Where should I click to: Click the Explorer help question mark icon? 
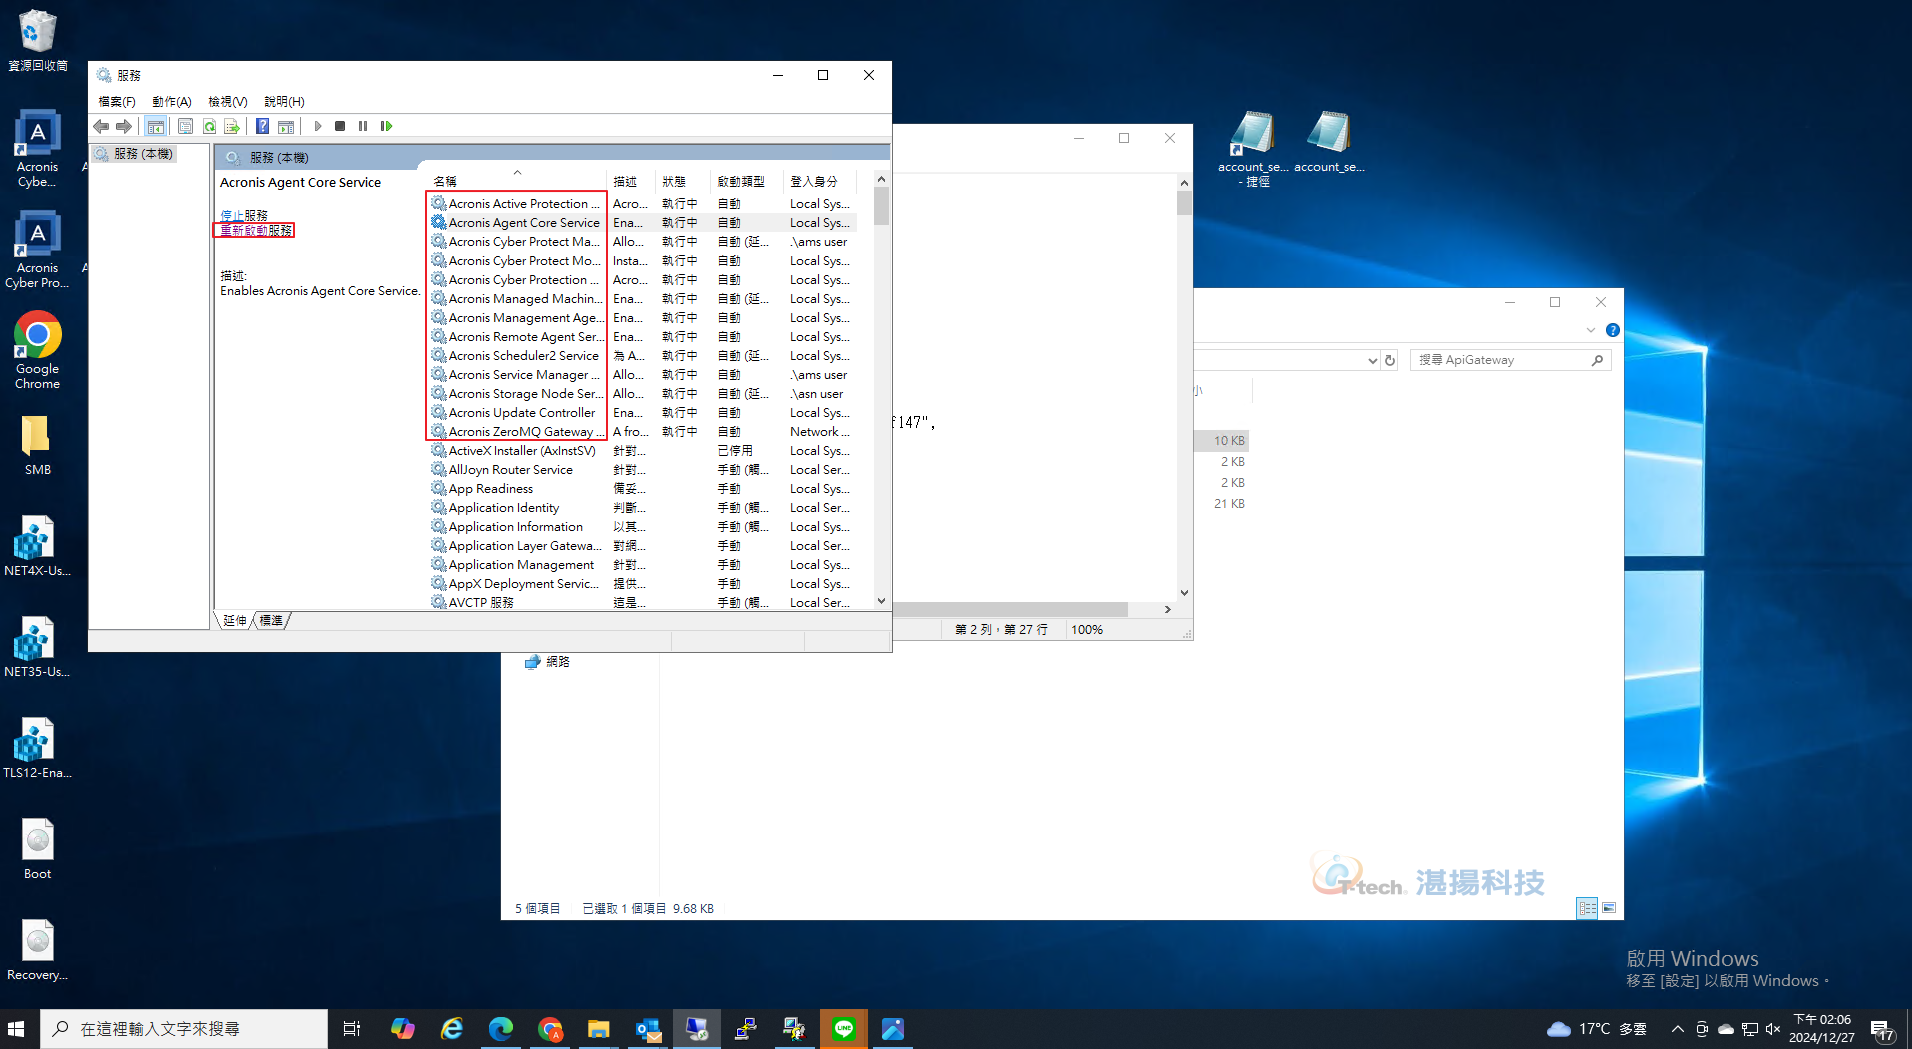pos(1613,330)
